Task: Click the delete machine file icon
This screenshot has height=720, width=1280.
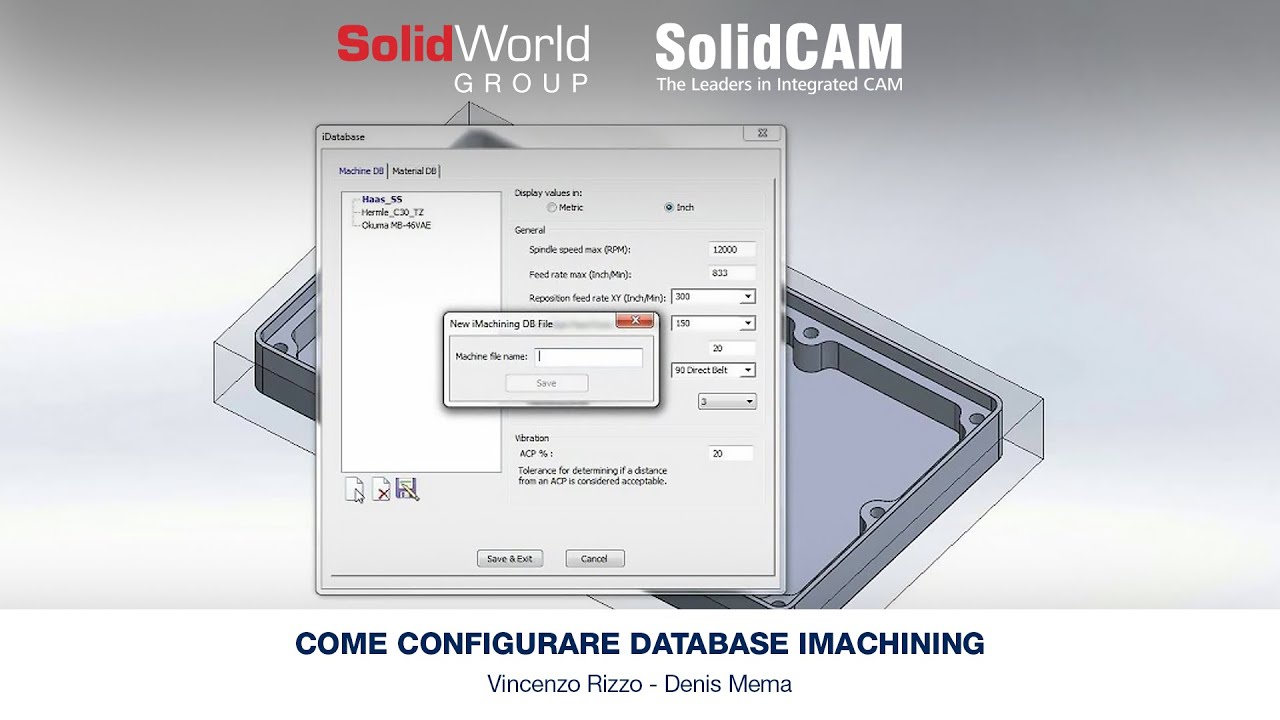Action: click(381, 489)
